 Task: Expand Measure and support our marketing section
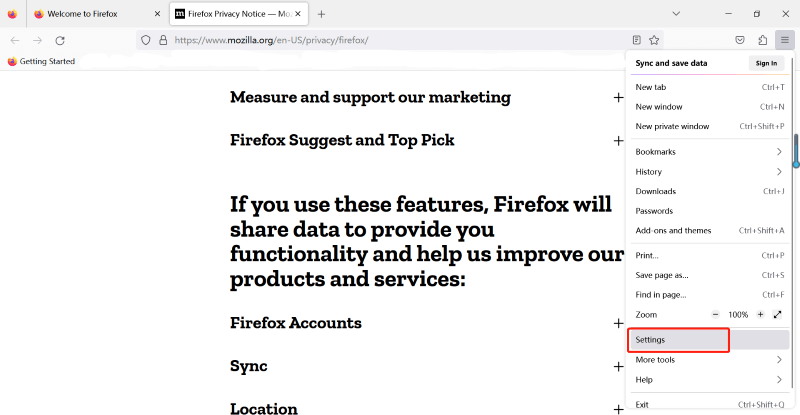point(618,97)
